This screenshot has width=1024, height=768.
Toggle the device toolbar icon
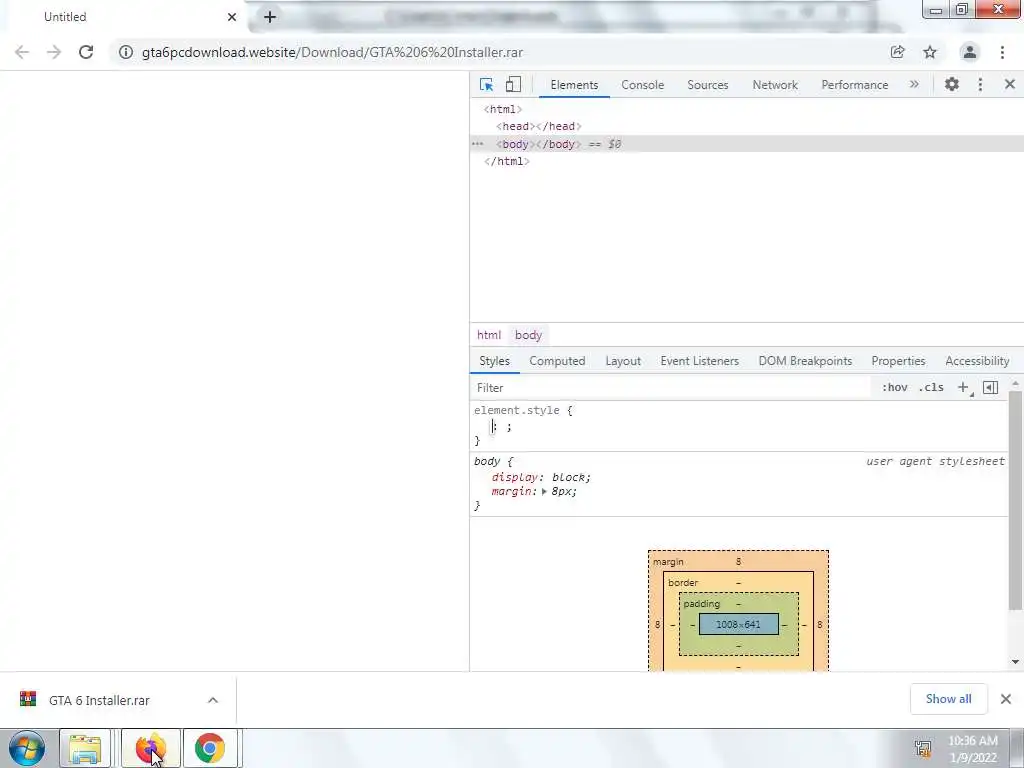pos(513,84)
